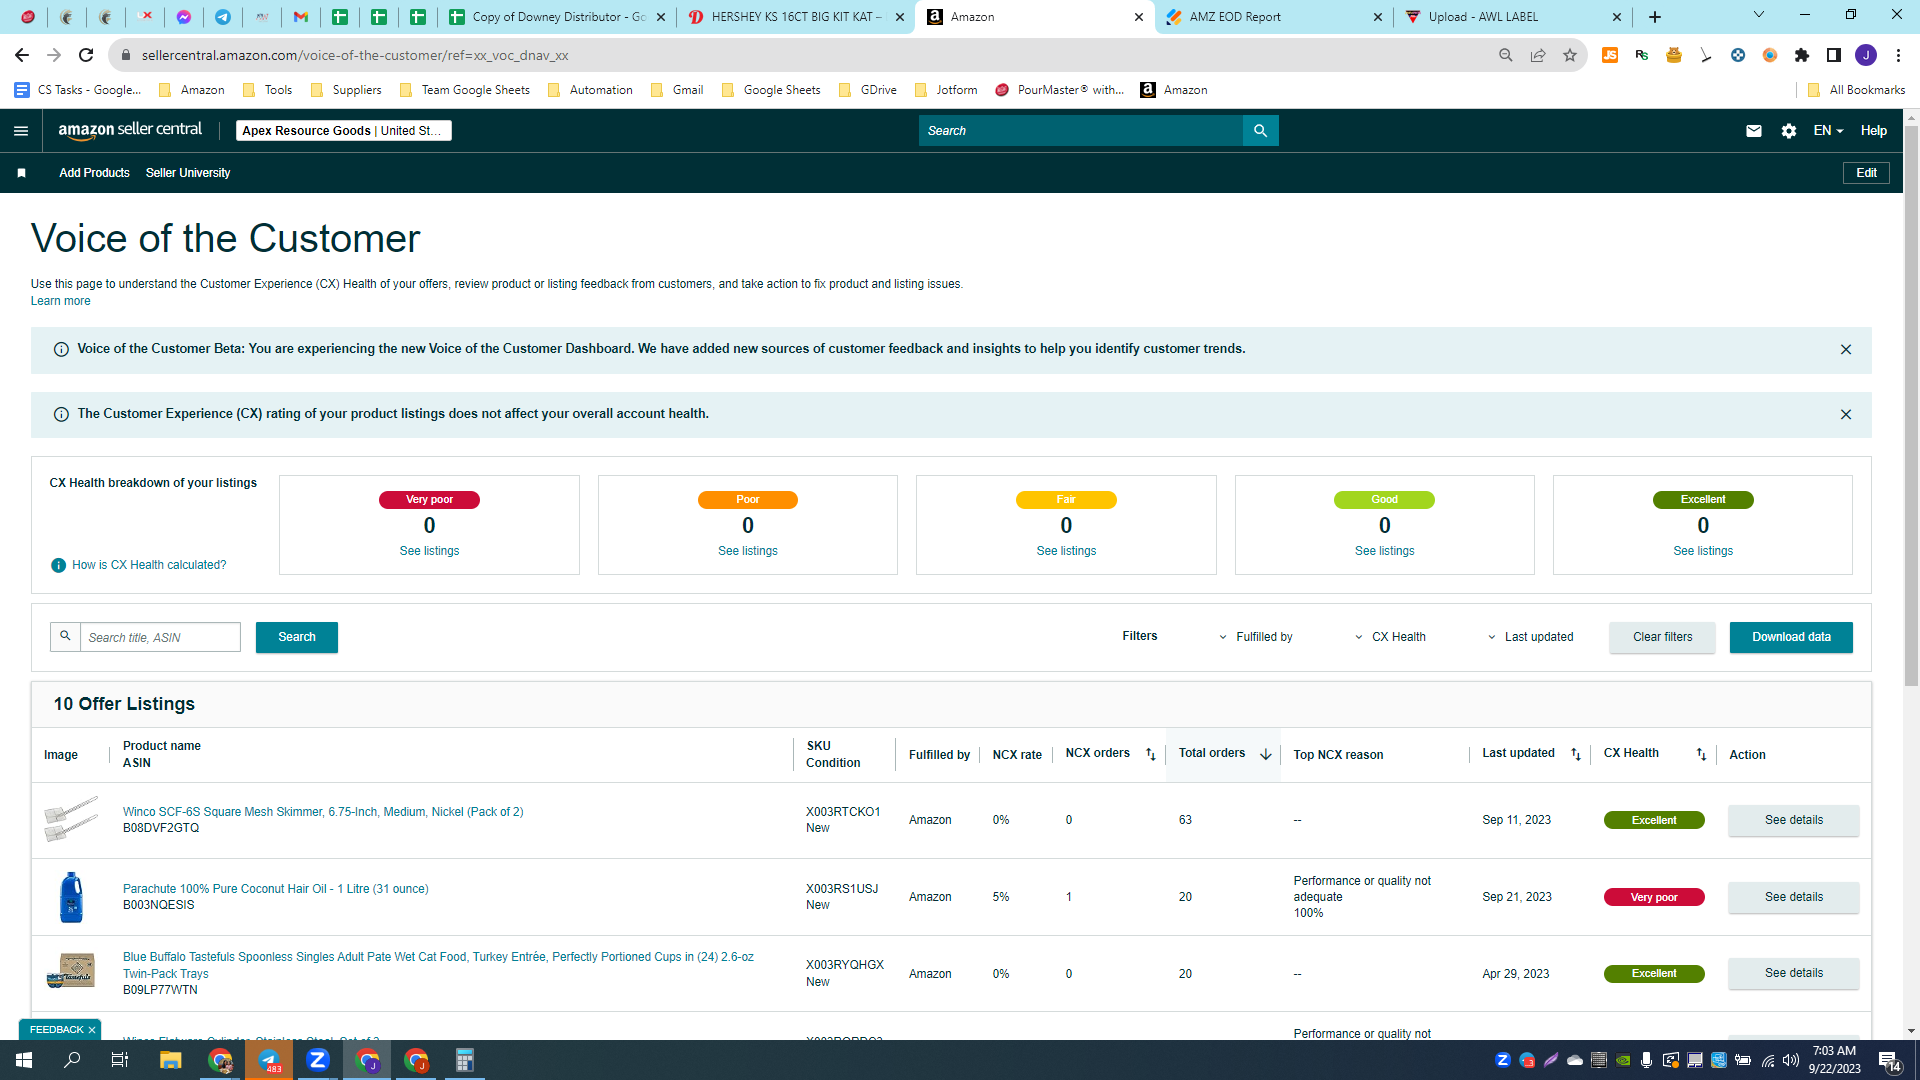See details for the Parachute Coconut Hair Oil
This screenshot has height=1080, width=1920.
tap(1793, 897)
